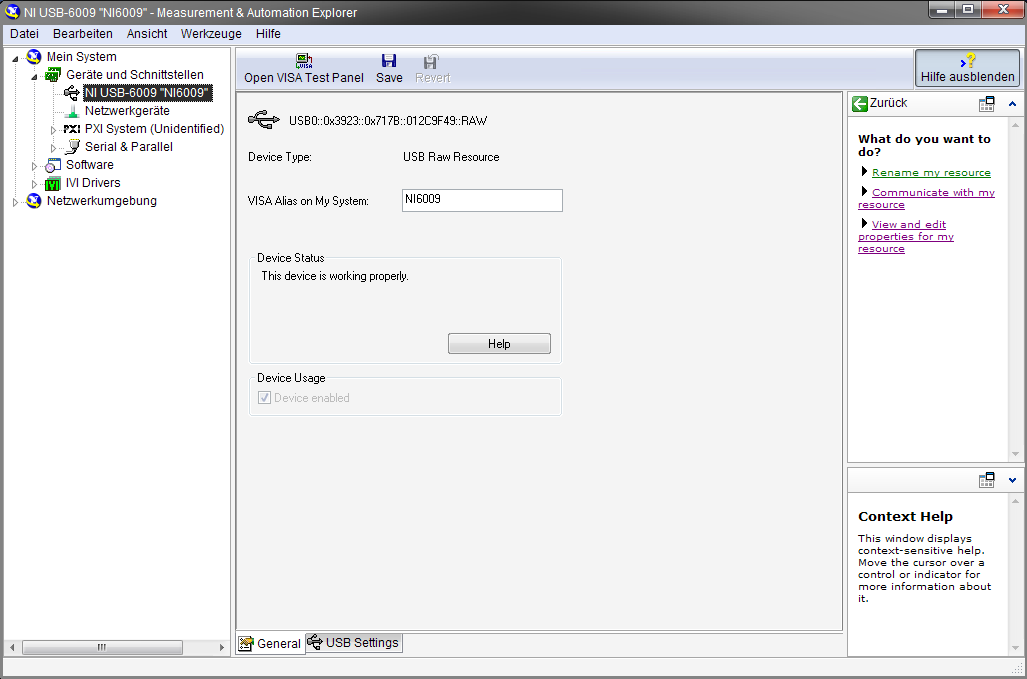This screenshot has height=679, width=1027.
Task: Click the tree pane horizontal scrollbar thumb
Action: tap(102, 648)
